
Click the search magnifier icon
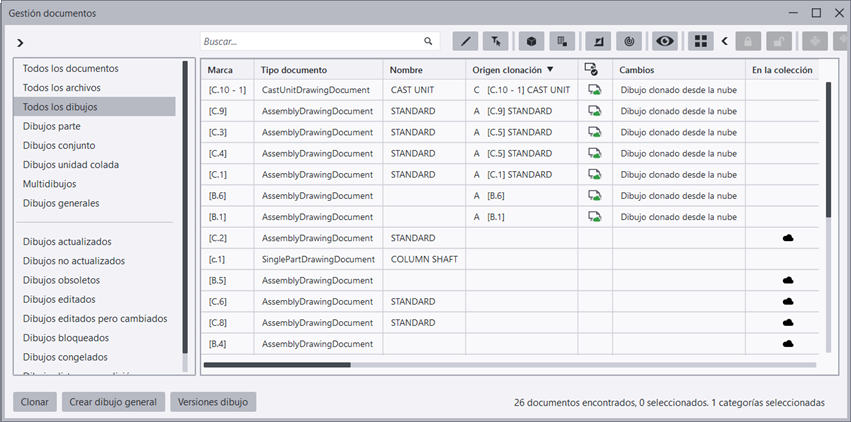[x=429, y=42]
